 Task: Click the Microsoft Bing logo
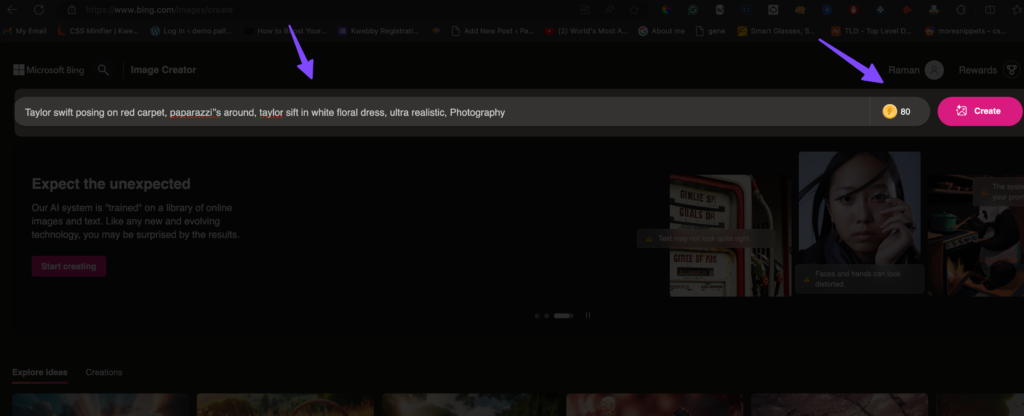[47, 70]
